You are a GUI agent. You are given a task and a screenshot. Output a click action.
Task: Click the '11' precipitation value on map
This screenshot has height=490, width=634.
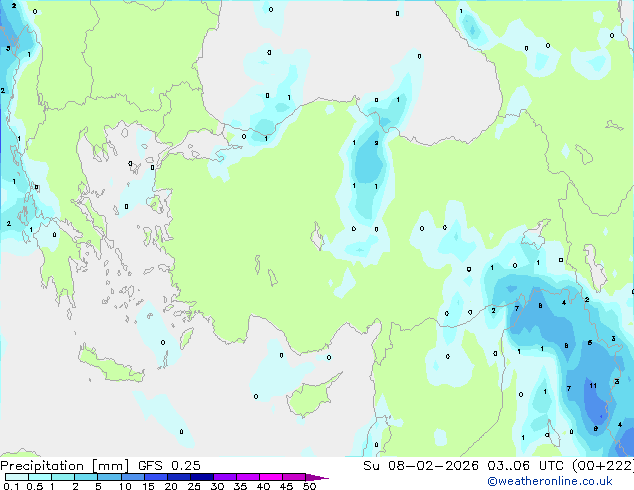tap(593, 386)
